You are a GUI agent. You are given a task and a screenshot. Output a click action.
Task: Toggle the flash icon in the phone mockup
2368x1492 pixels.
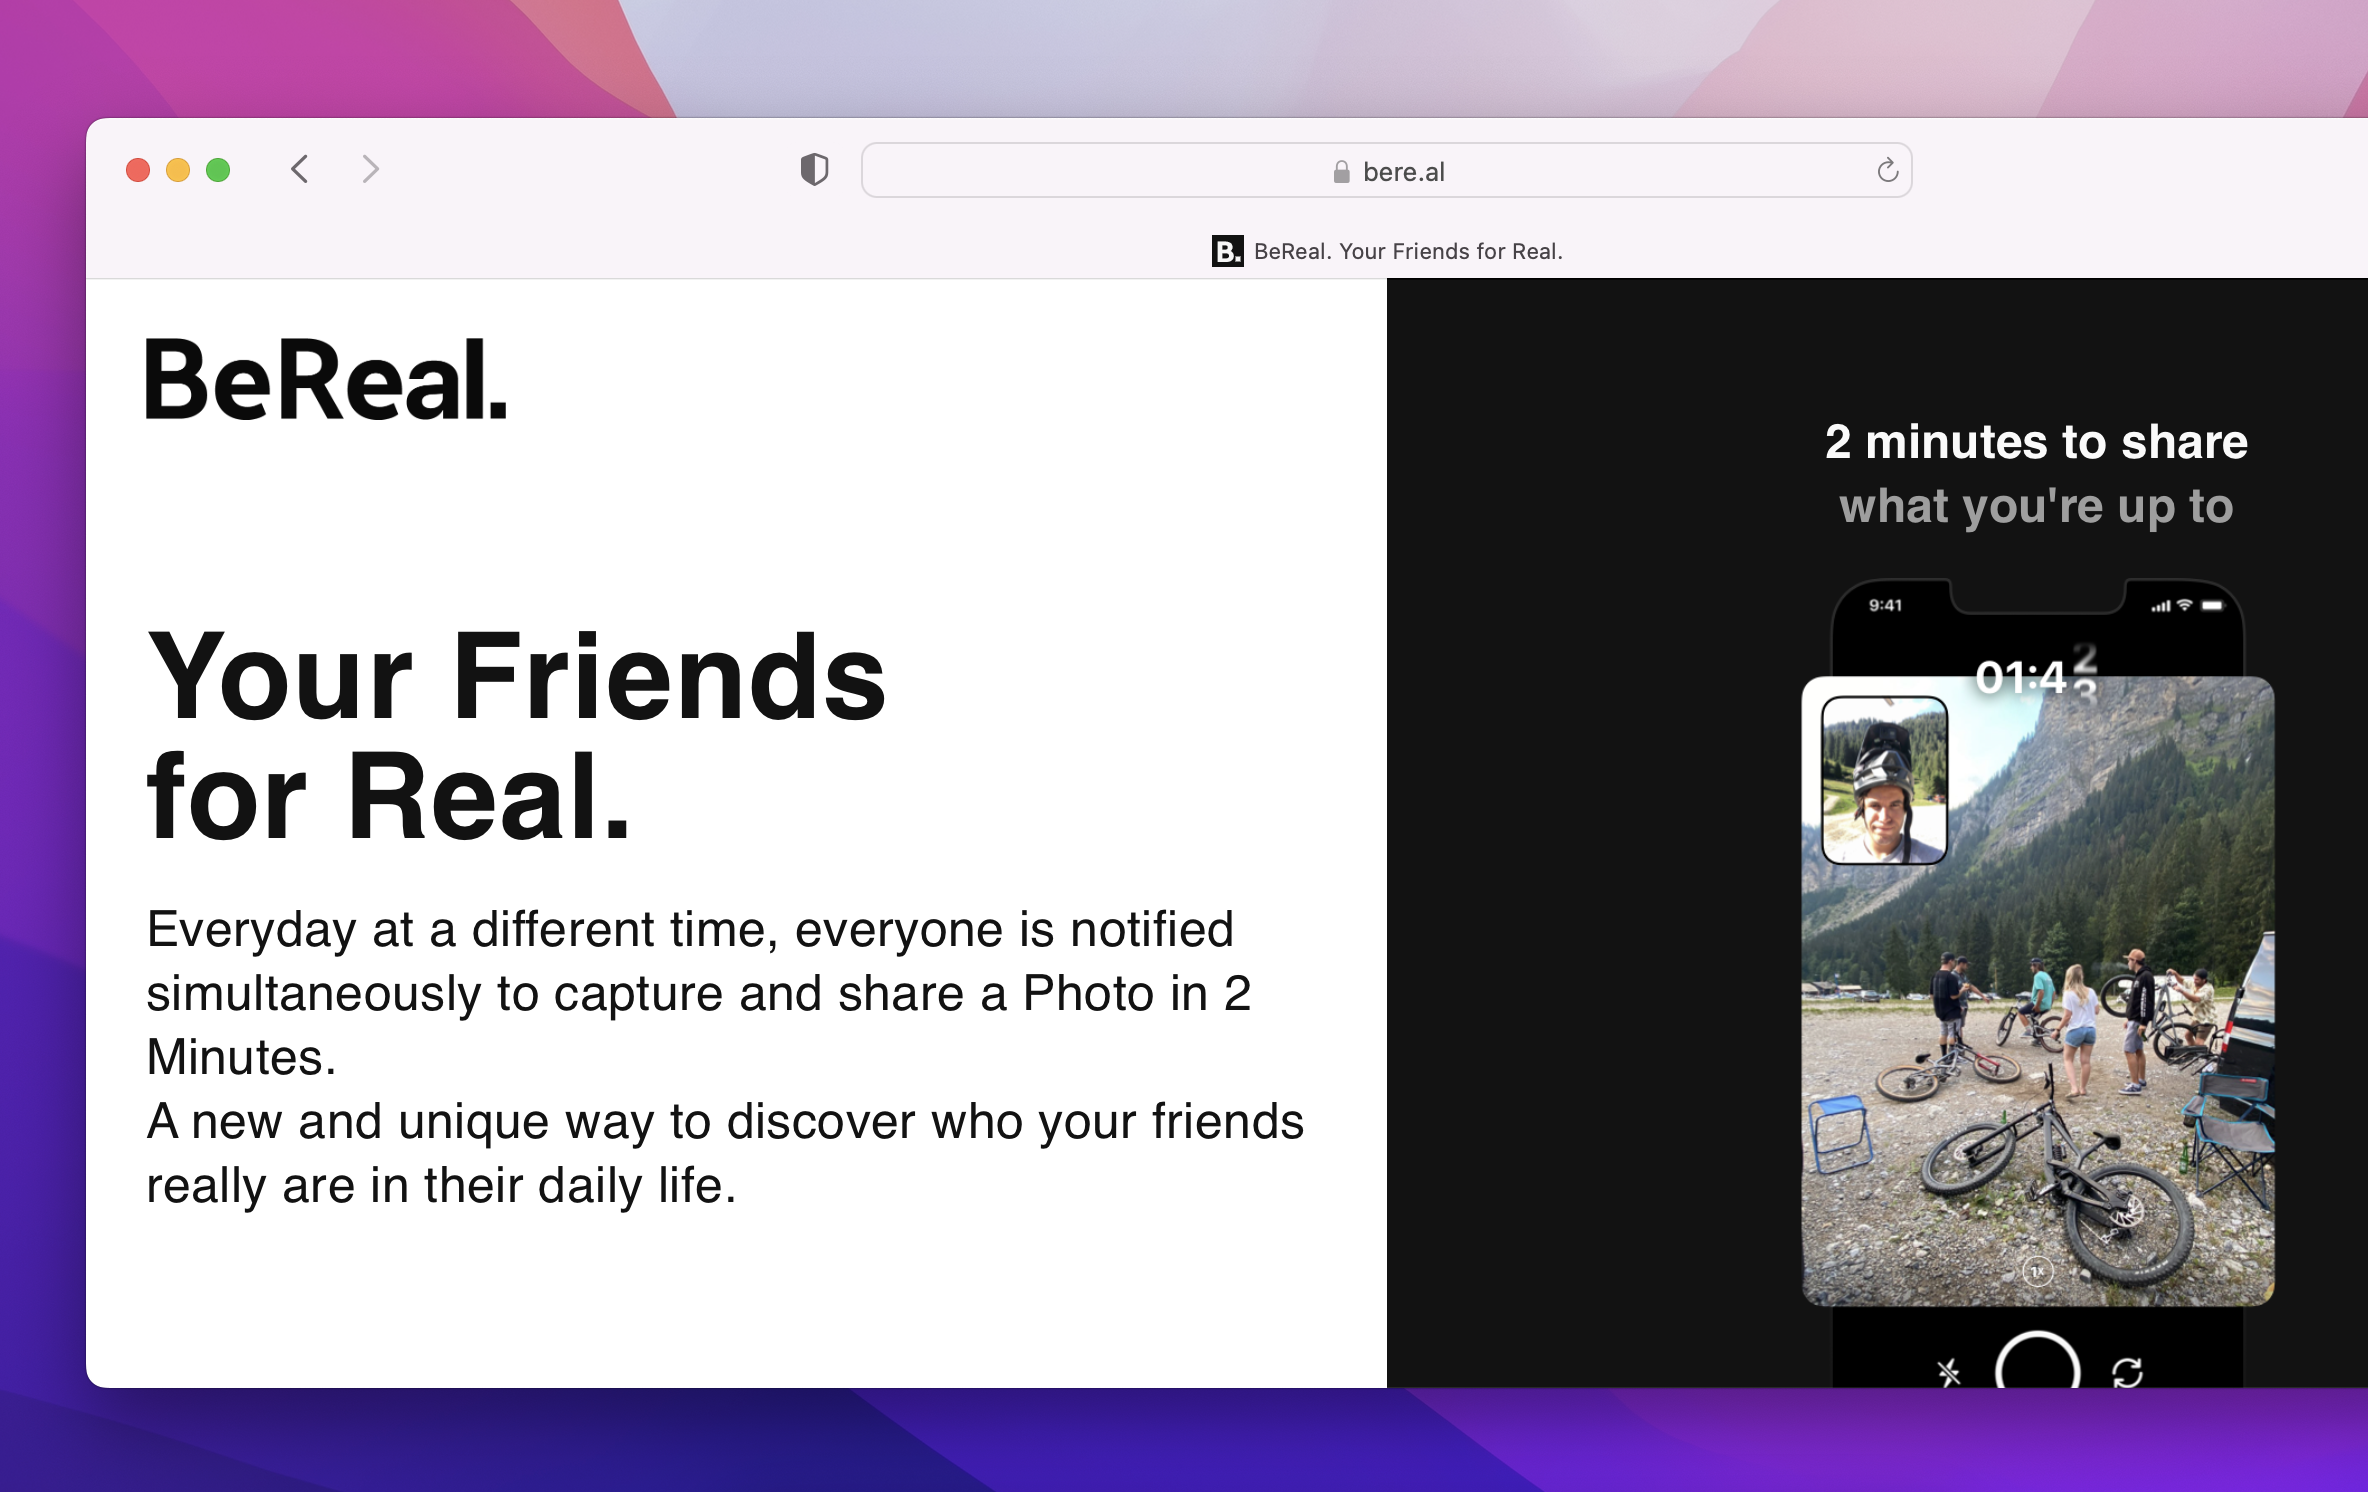1948,1373
